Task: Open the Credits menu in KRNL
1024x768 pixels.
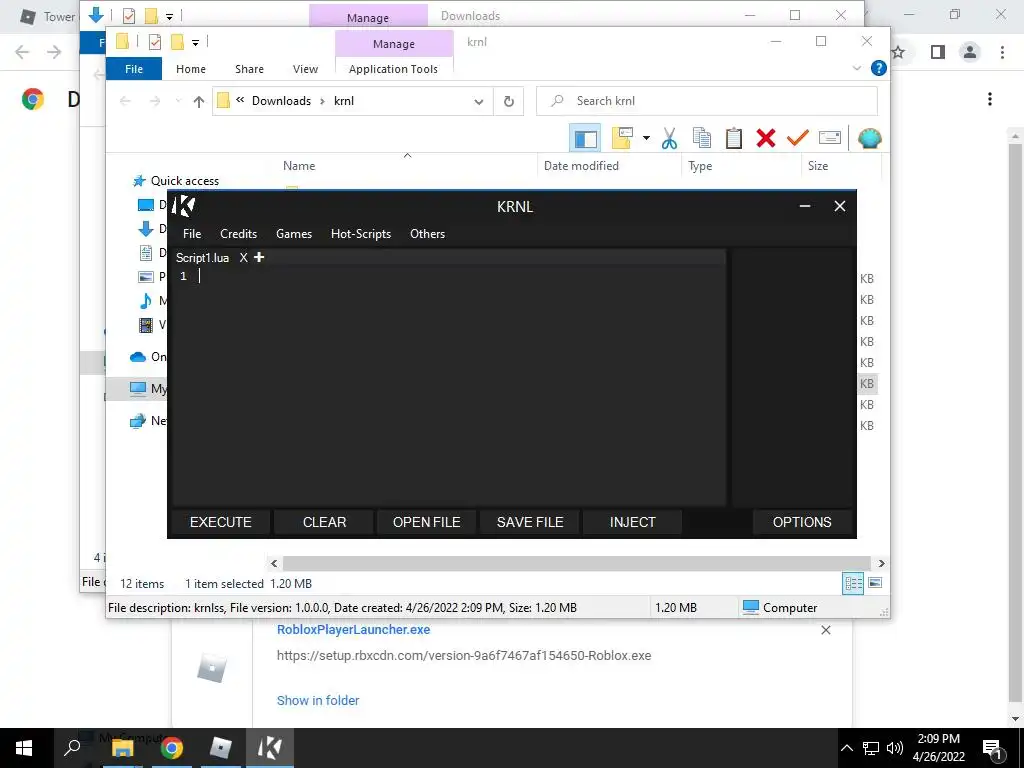Action: click(x=238, y=234)
